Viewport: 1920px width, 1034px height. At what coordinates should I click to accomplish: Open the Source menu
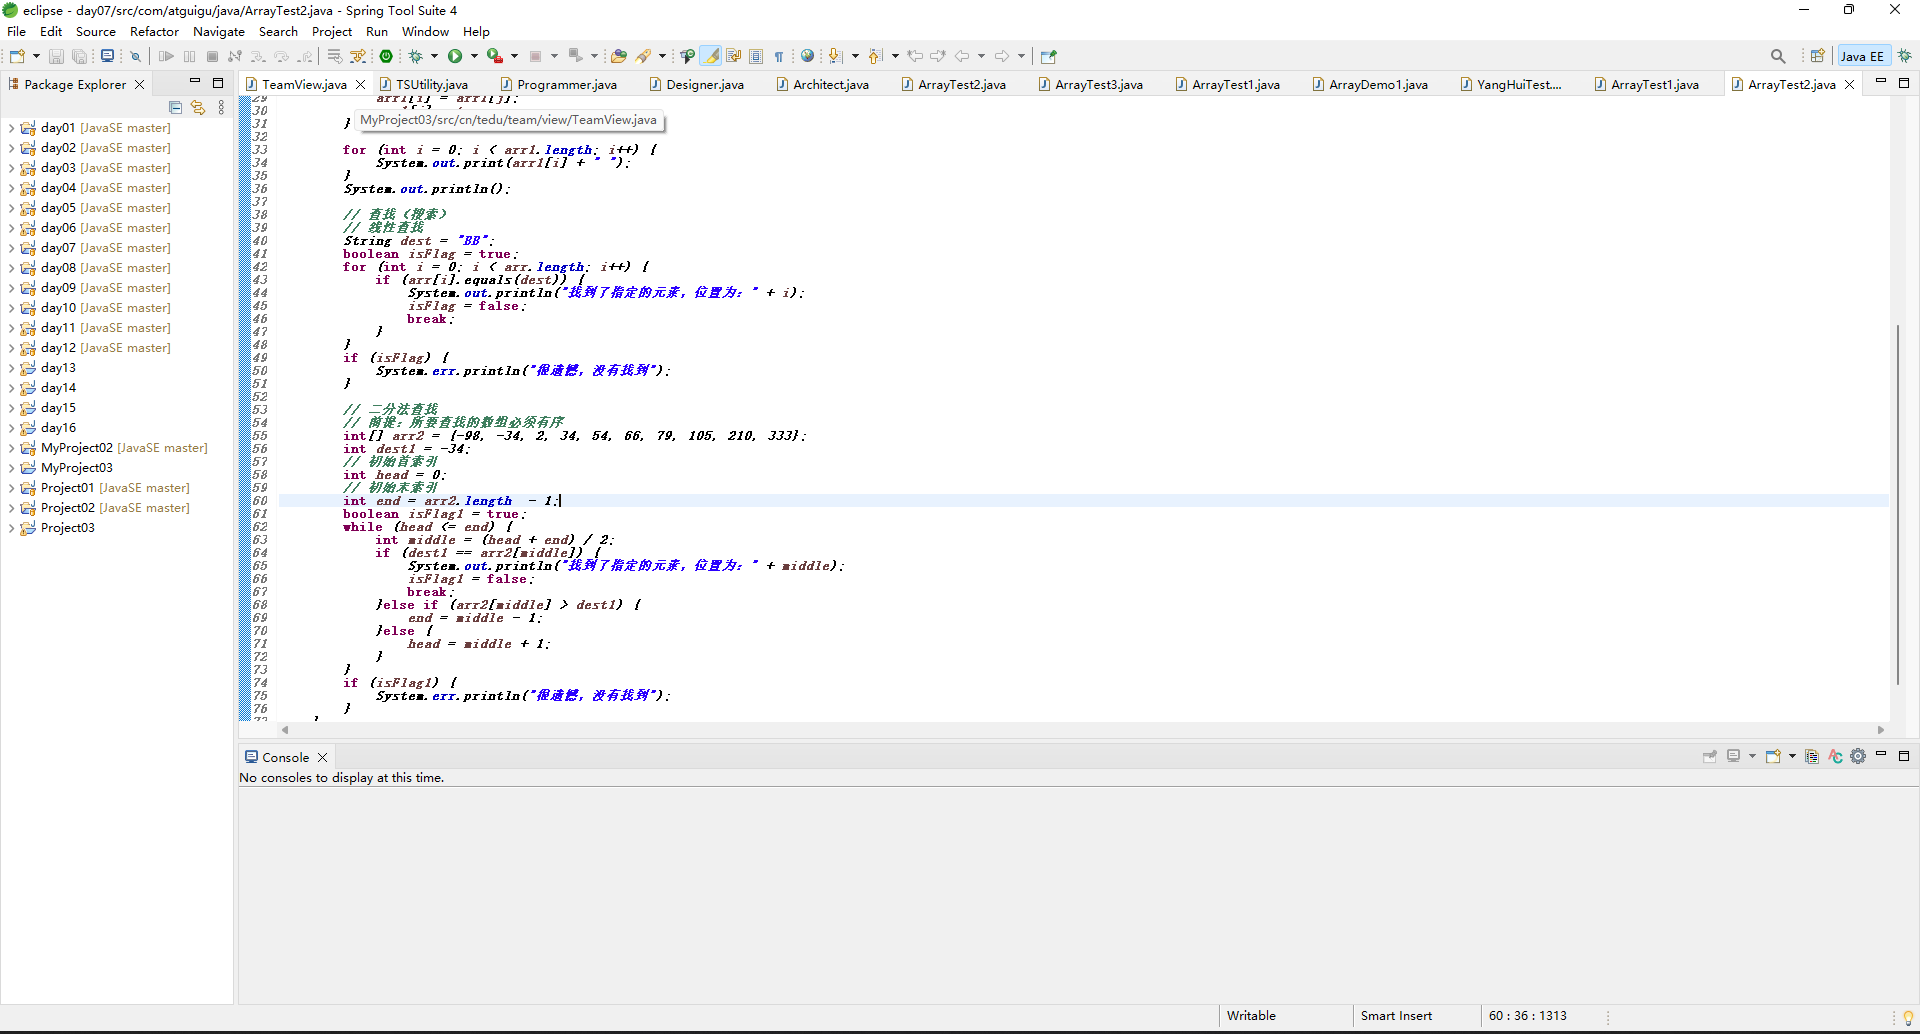(96, 31)
